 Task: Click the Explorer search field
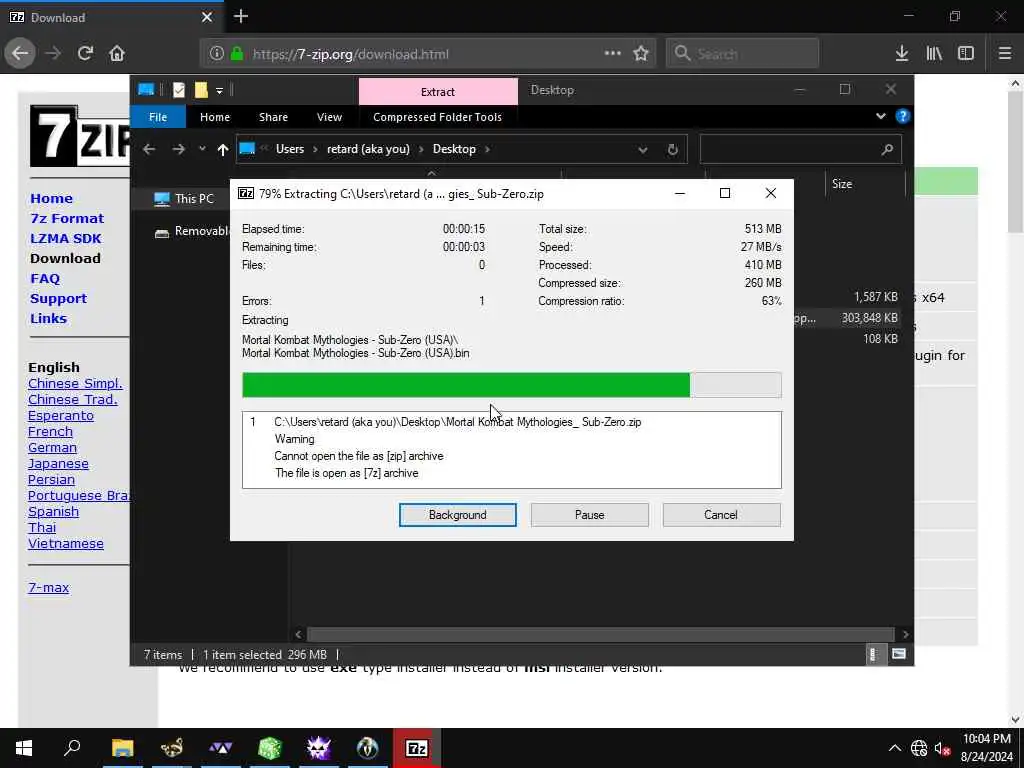[x=801, y=150]
